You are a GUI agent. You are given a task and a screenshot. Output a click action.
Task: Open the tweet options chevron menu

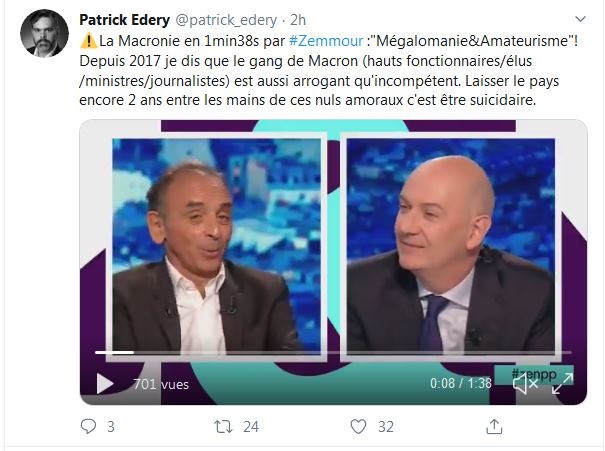[580, 19]
